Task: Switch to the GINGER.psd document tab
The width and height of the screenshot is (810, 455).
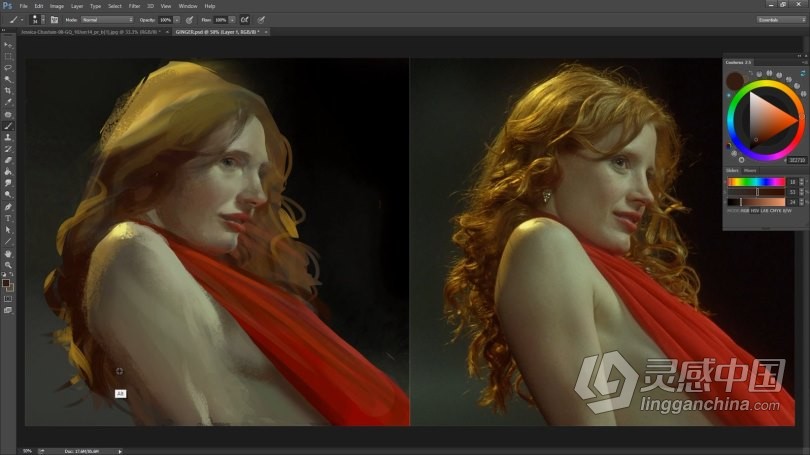Action: click(x=217, y=32)
